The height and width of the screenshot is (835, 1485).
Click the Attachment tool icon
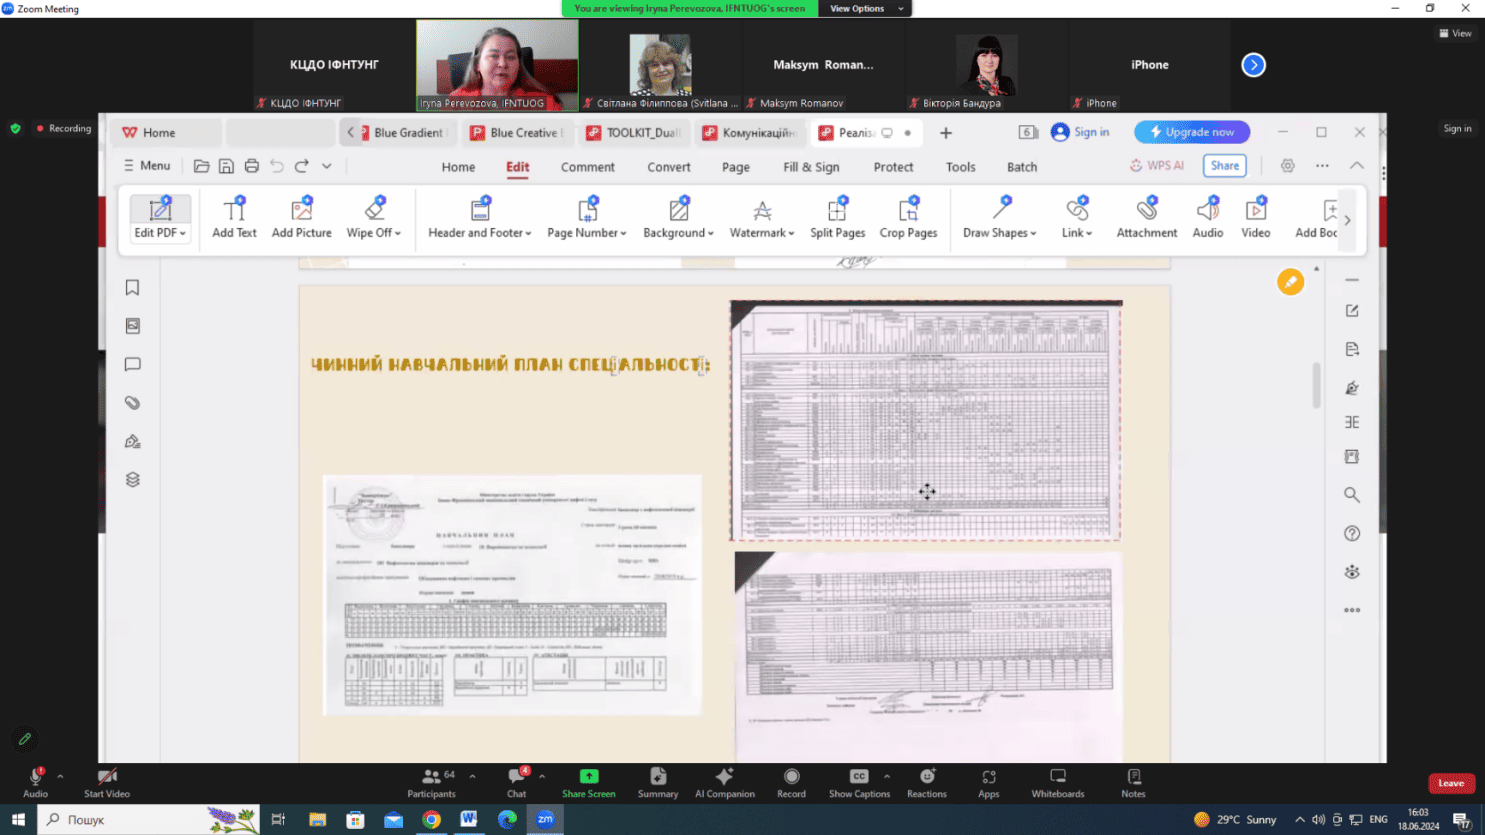[1146, 210]
